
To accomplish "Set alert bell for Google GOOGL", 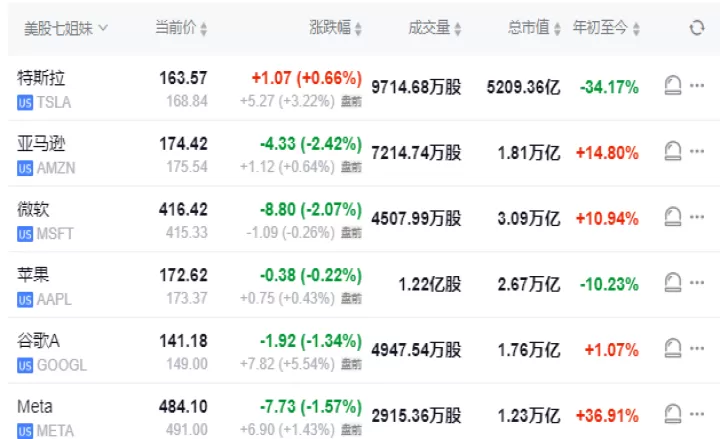I will [x=673, y=348].
